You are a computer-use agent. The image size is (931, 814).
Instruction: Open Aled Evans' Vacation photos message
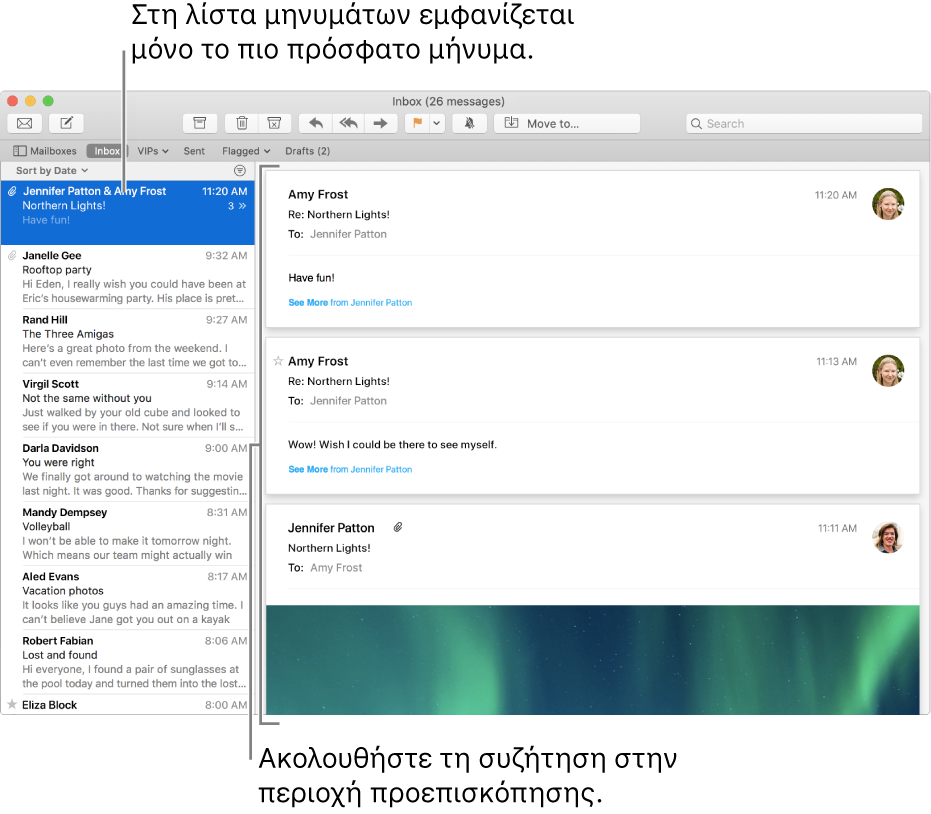point(128,597)
